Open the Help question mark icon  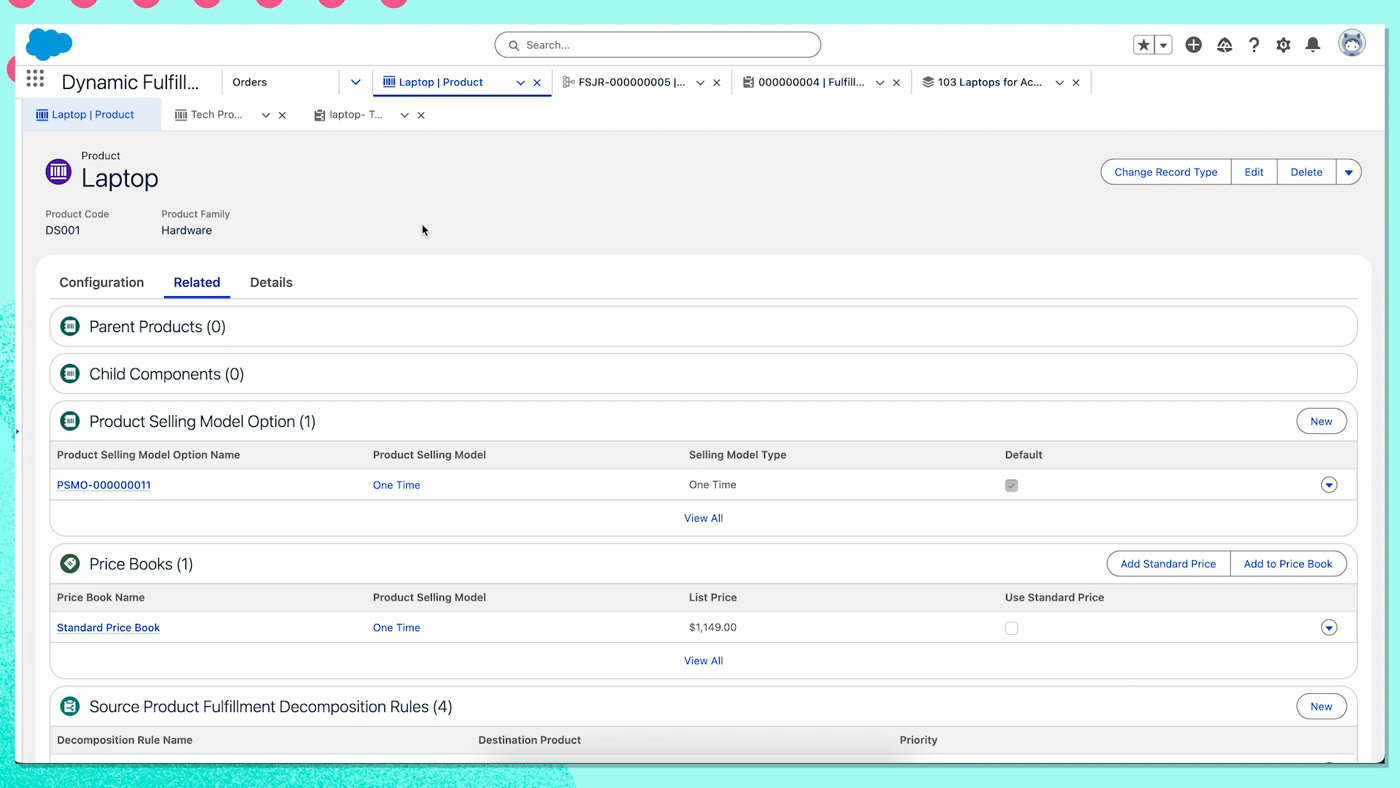(x=1254, y=45)
